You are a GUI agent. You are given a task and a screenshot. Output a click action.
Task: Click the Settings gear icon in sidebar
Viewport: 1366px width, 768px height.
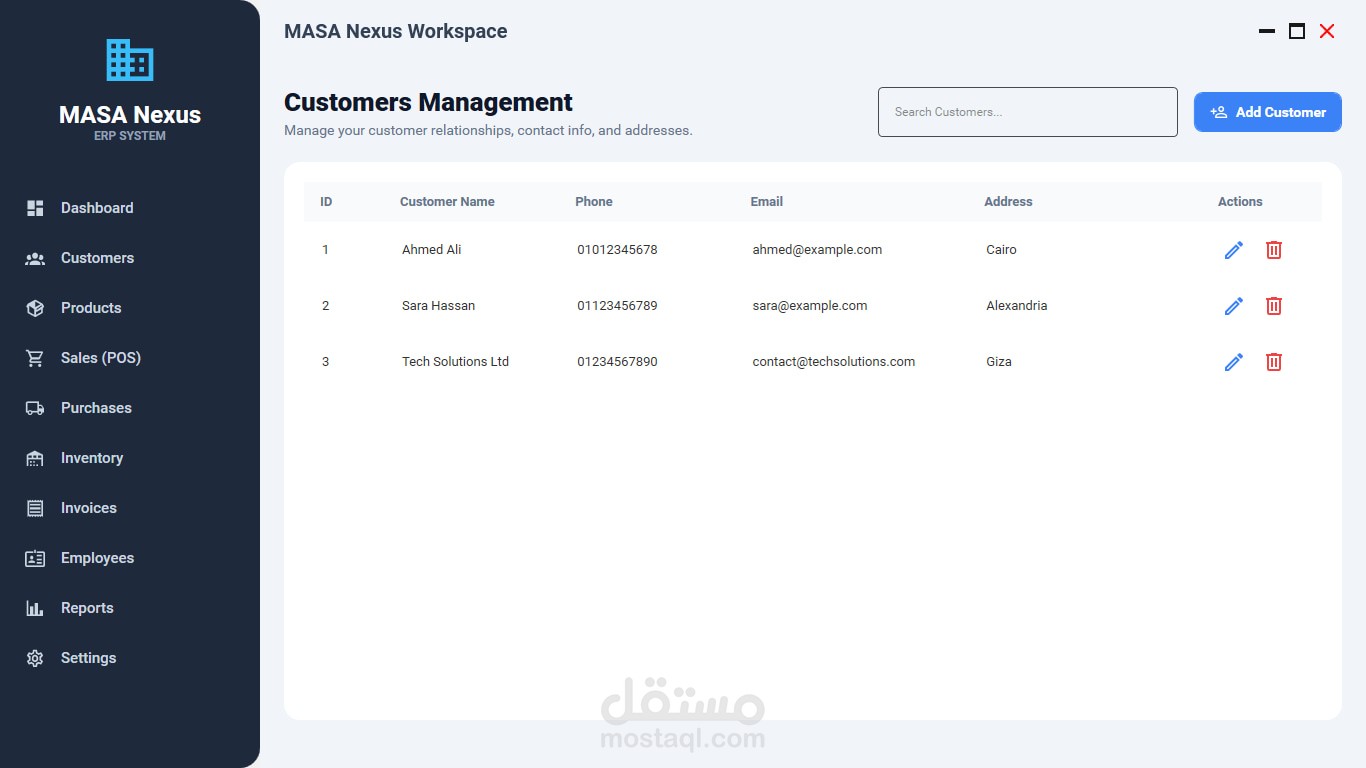[x=35, y=658]
